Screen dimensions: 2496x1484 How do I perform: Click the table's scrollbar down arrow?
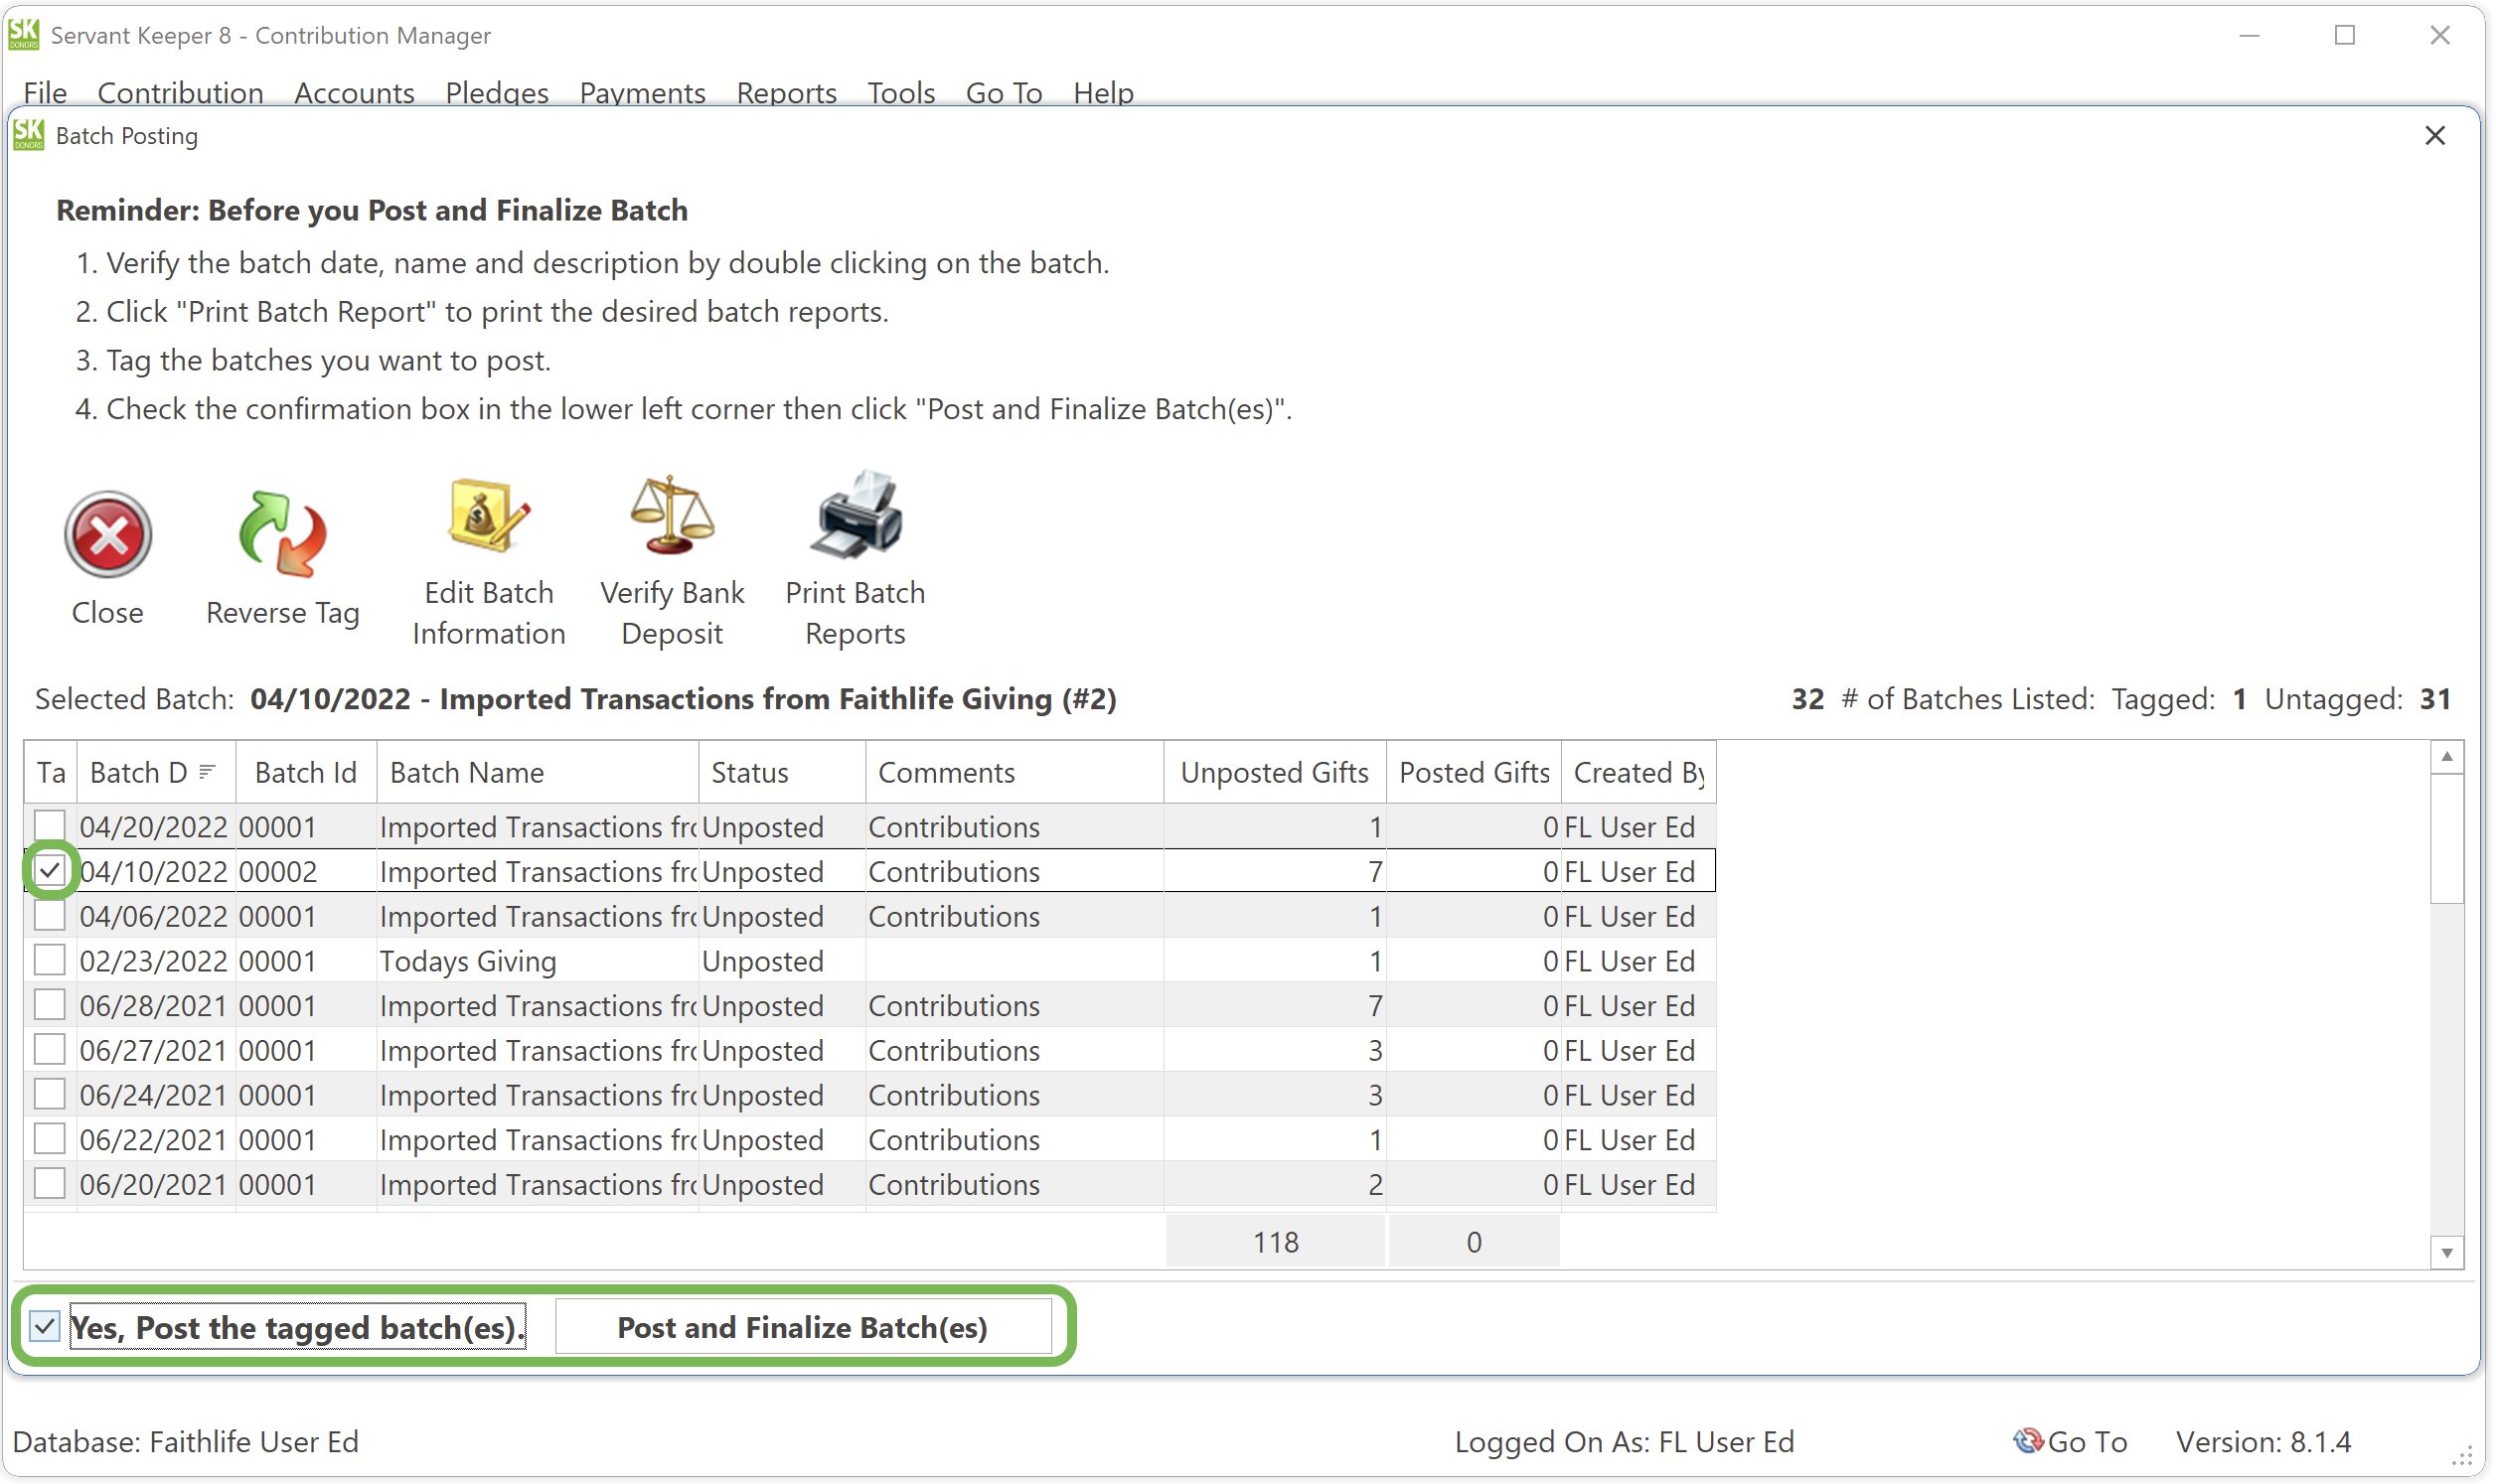[x=2449, y=1251]
